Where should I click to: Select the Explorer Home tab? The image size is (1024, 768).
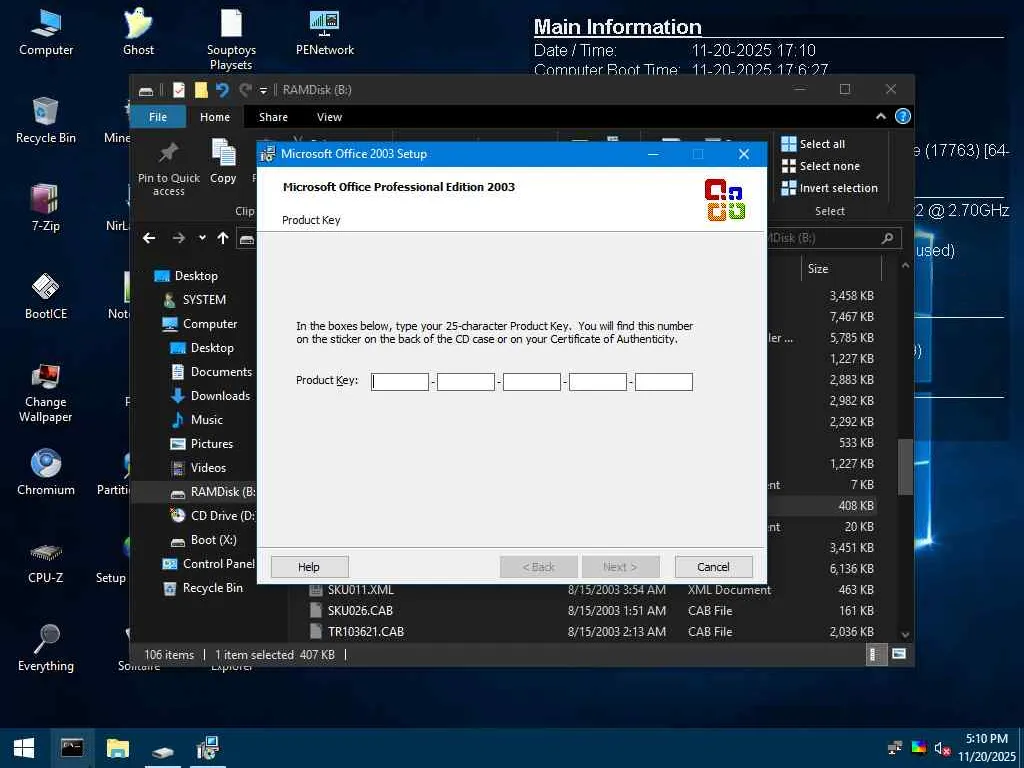coord(215,117)
